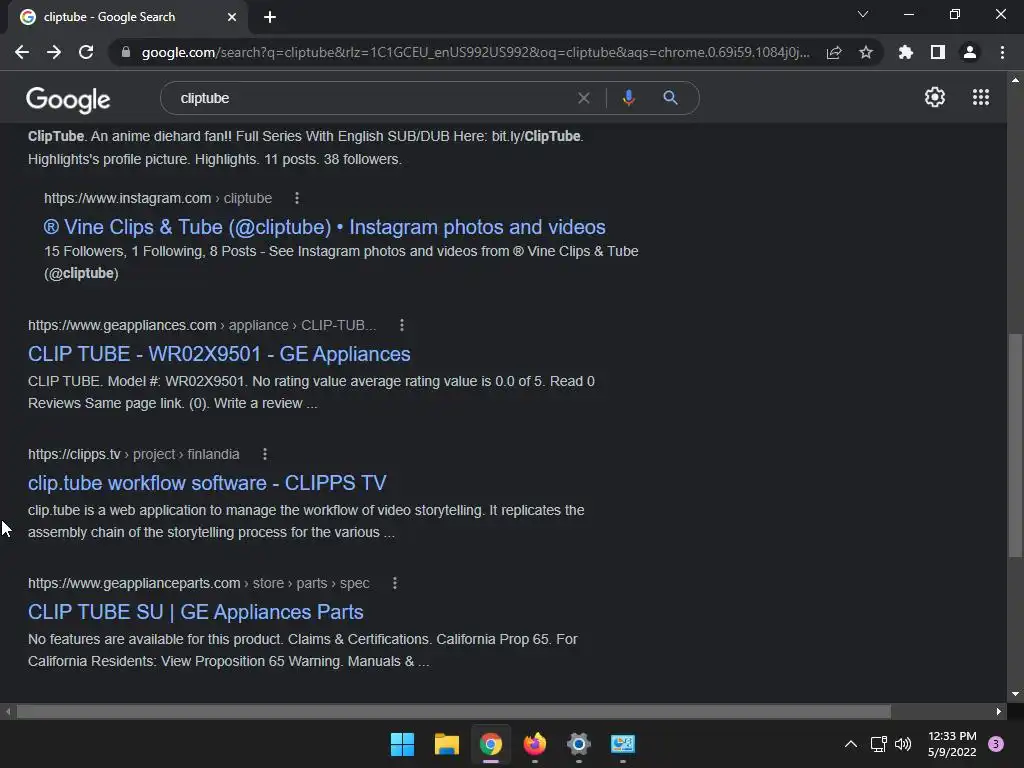Open CLIP TUBE SU | GE Appliances Parts

point(195,612)
